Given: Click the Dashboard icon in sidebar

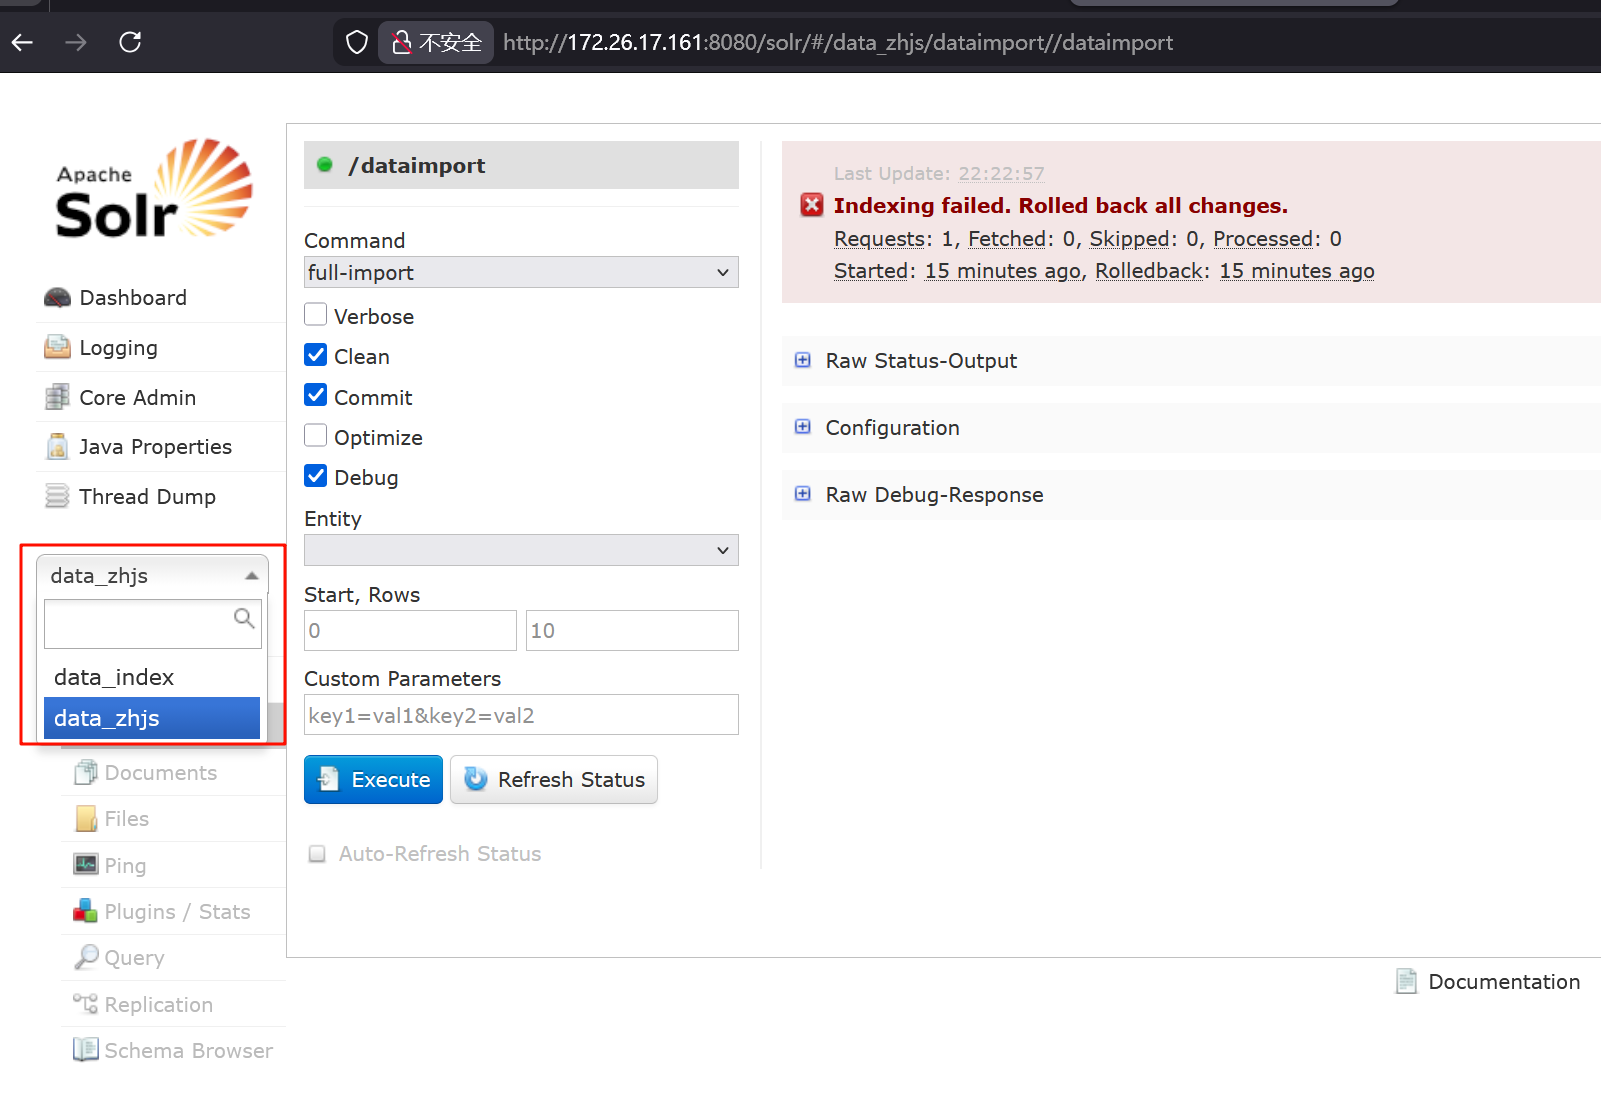Looking at the screenshot, I should coord(57,298).
